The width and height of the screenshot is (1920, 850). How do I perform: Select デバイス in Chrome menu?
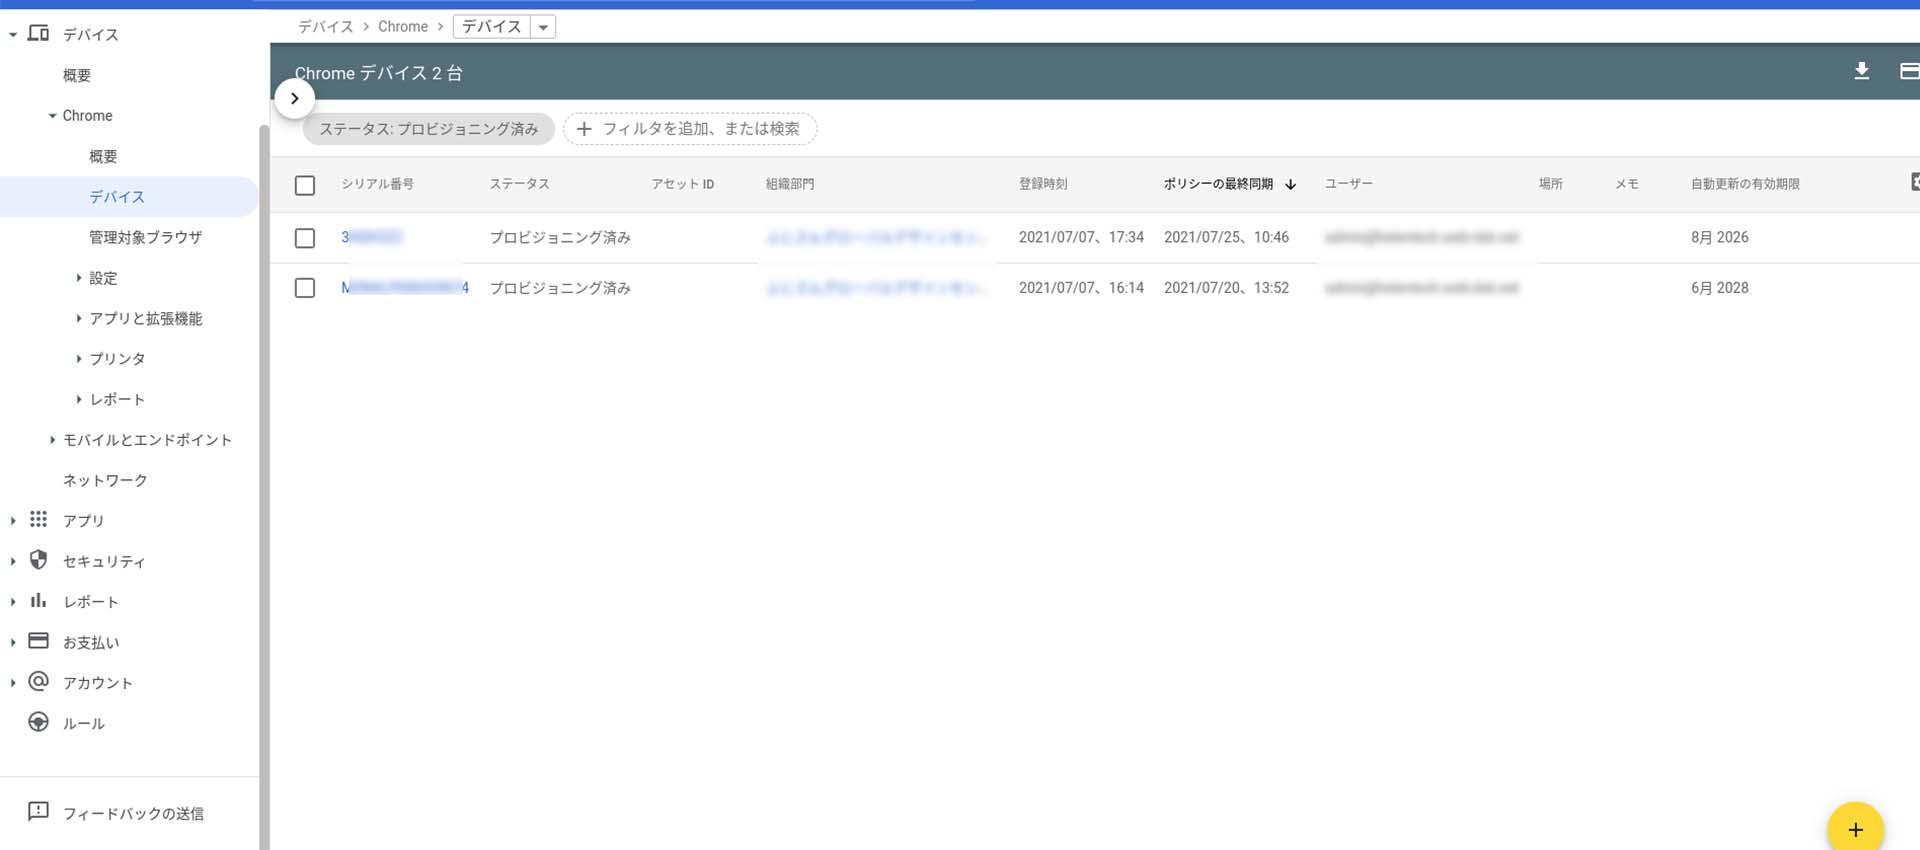(x=117, y=197)
